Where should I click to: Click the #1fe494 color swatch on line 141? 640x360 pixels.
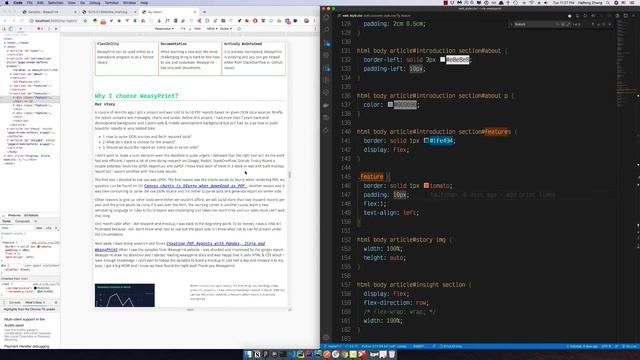(x=426, y=140)
